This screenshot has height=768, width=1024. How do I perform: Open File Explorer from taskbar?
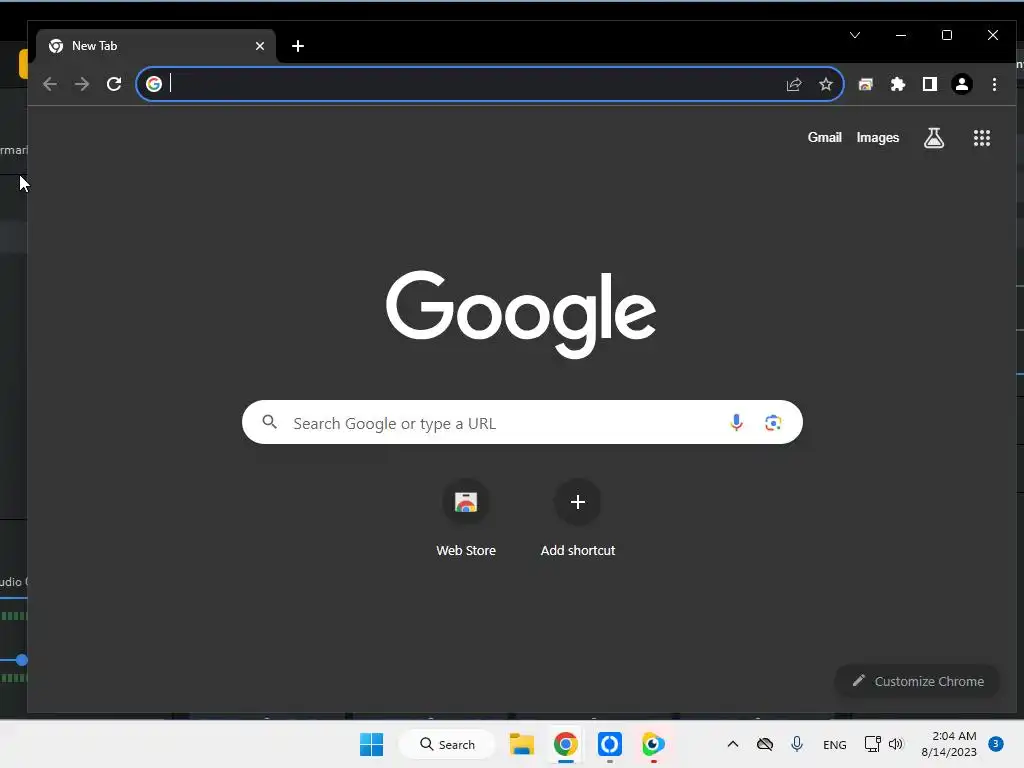pos(521,744)
